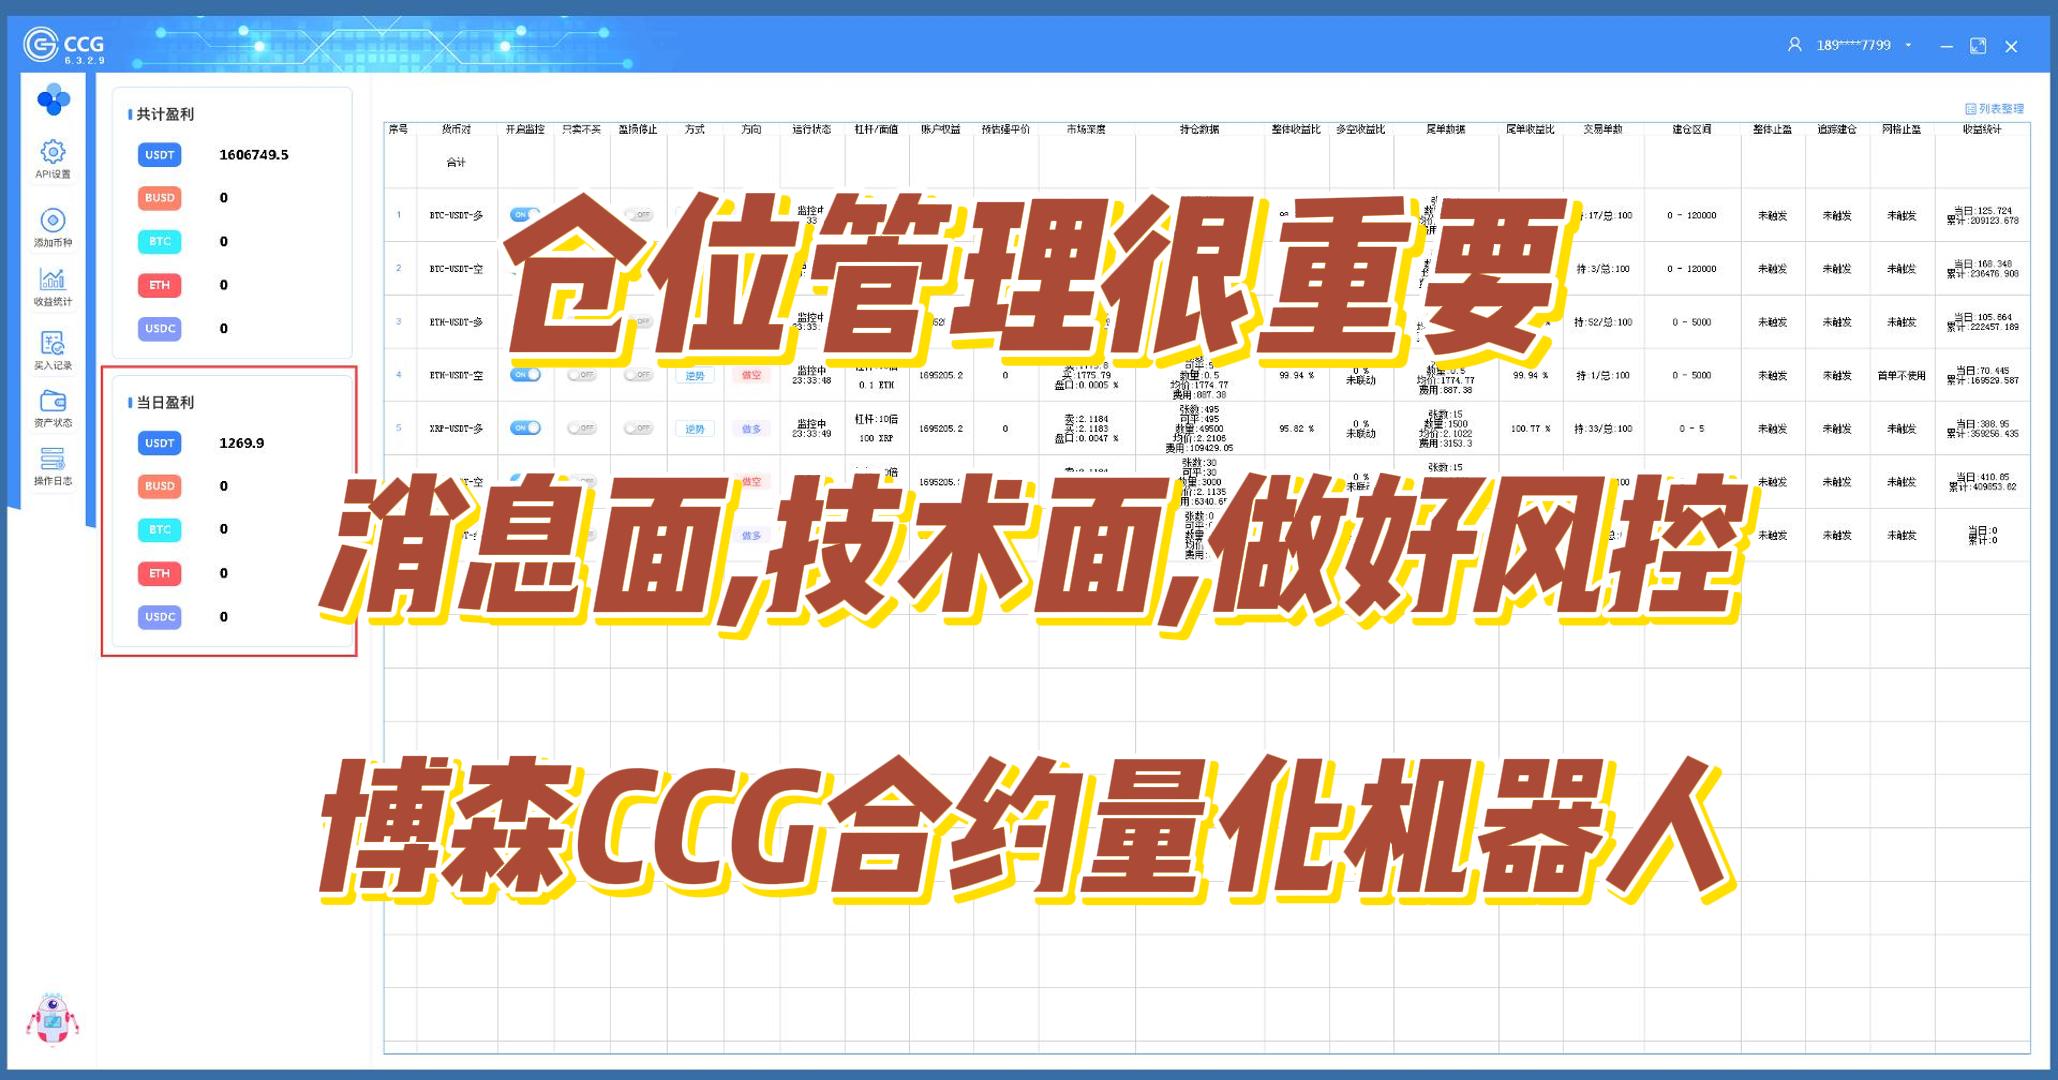Select the XRP-USDT-多 pair cell
This screenshot has width=2058, height=1080.
click(x=456, y=428)
